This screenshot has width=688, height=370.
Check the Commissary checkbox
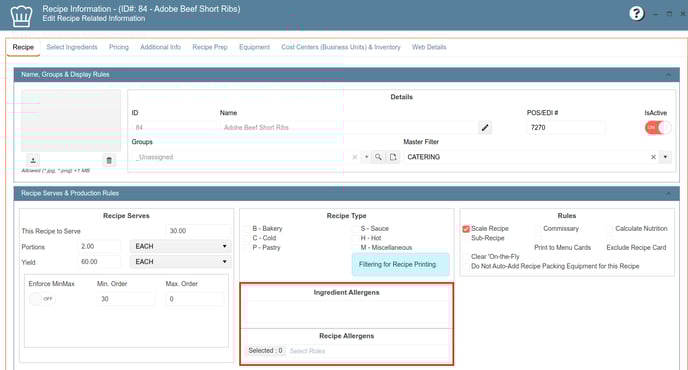(538, 229)
